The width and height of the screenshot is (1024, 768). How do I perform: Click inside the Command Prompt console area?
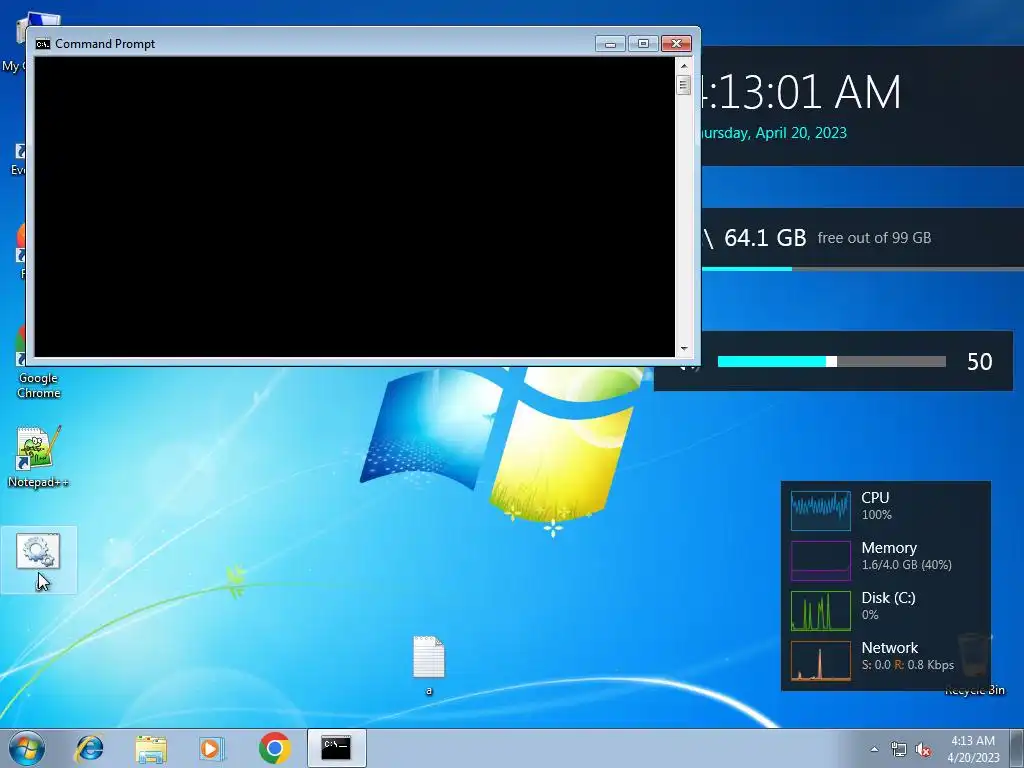point(355,207)
